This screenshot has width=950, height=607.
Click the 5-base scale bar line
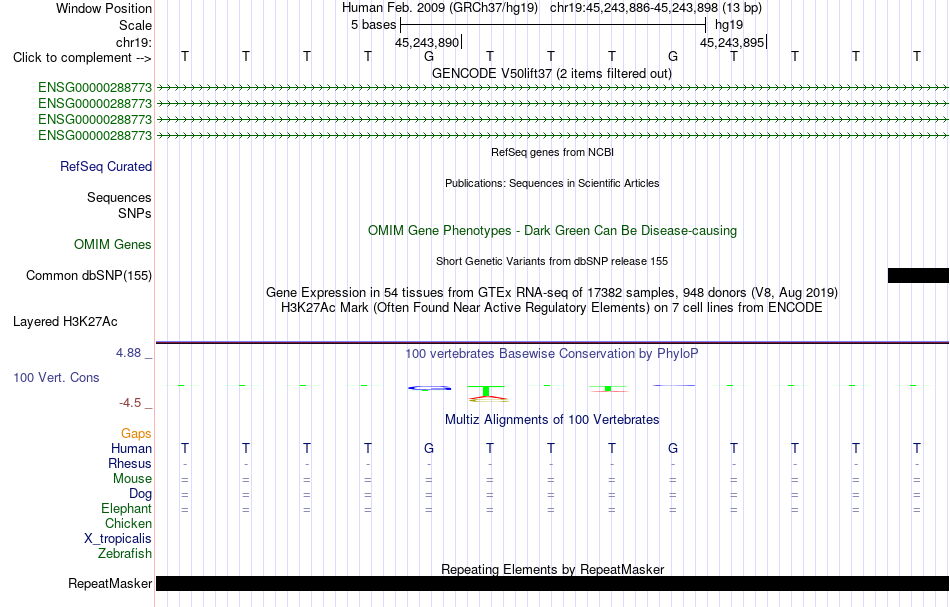pyautogui.click(x=553, y=25)
